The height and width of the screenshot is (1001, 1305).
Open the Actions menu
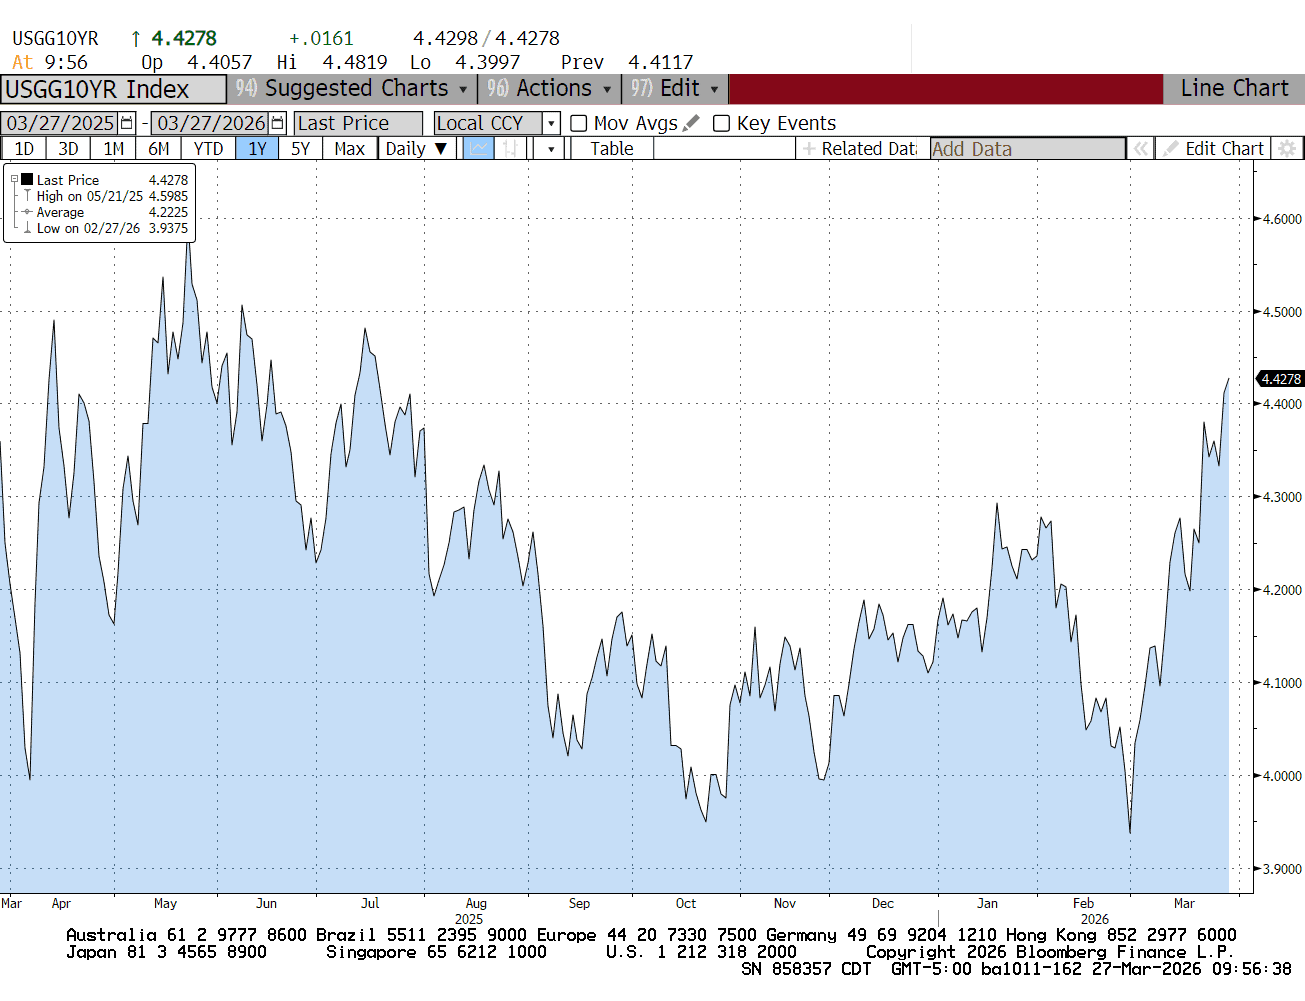(549, 88)
